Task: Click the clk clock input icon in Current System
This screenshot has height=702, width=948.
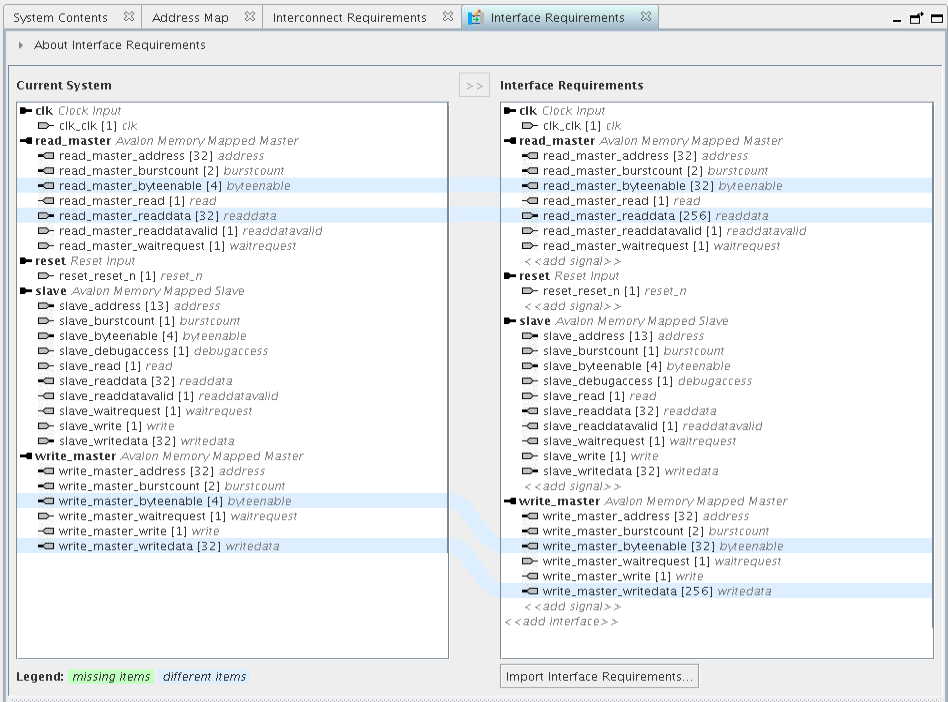Action: tap(26, 111)
